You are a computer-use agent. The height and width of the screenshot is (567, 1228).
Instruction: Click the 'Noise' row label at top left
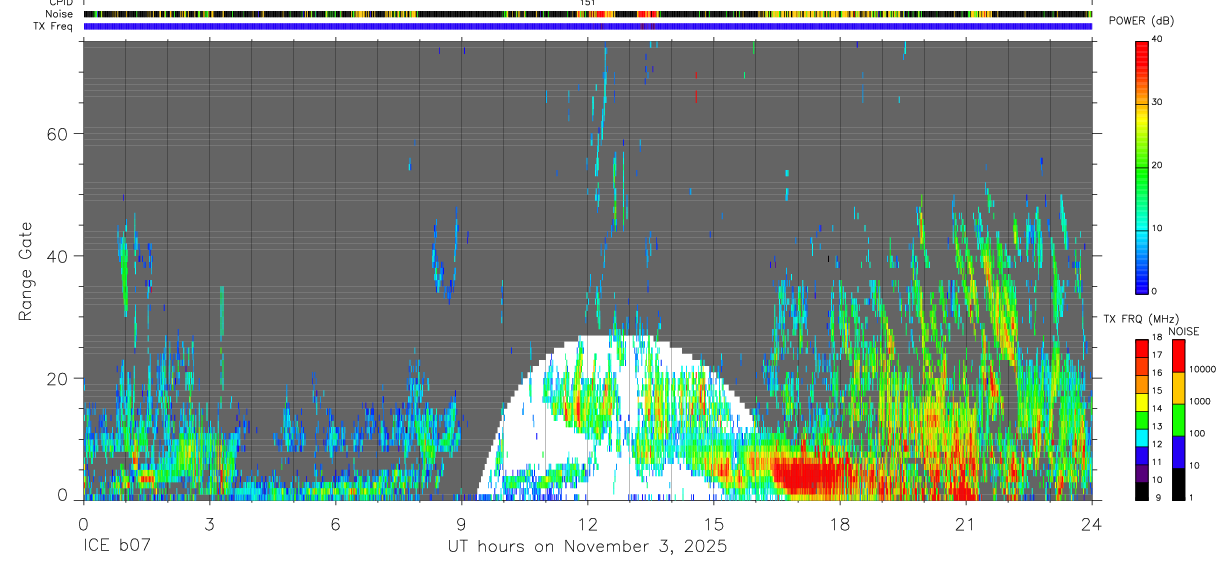tap(60, 14)
